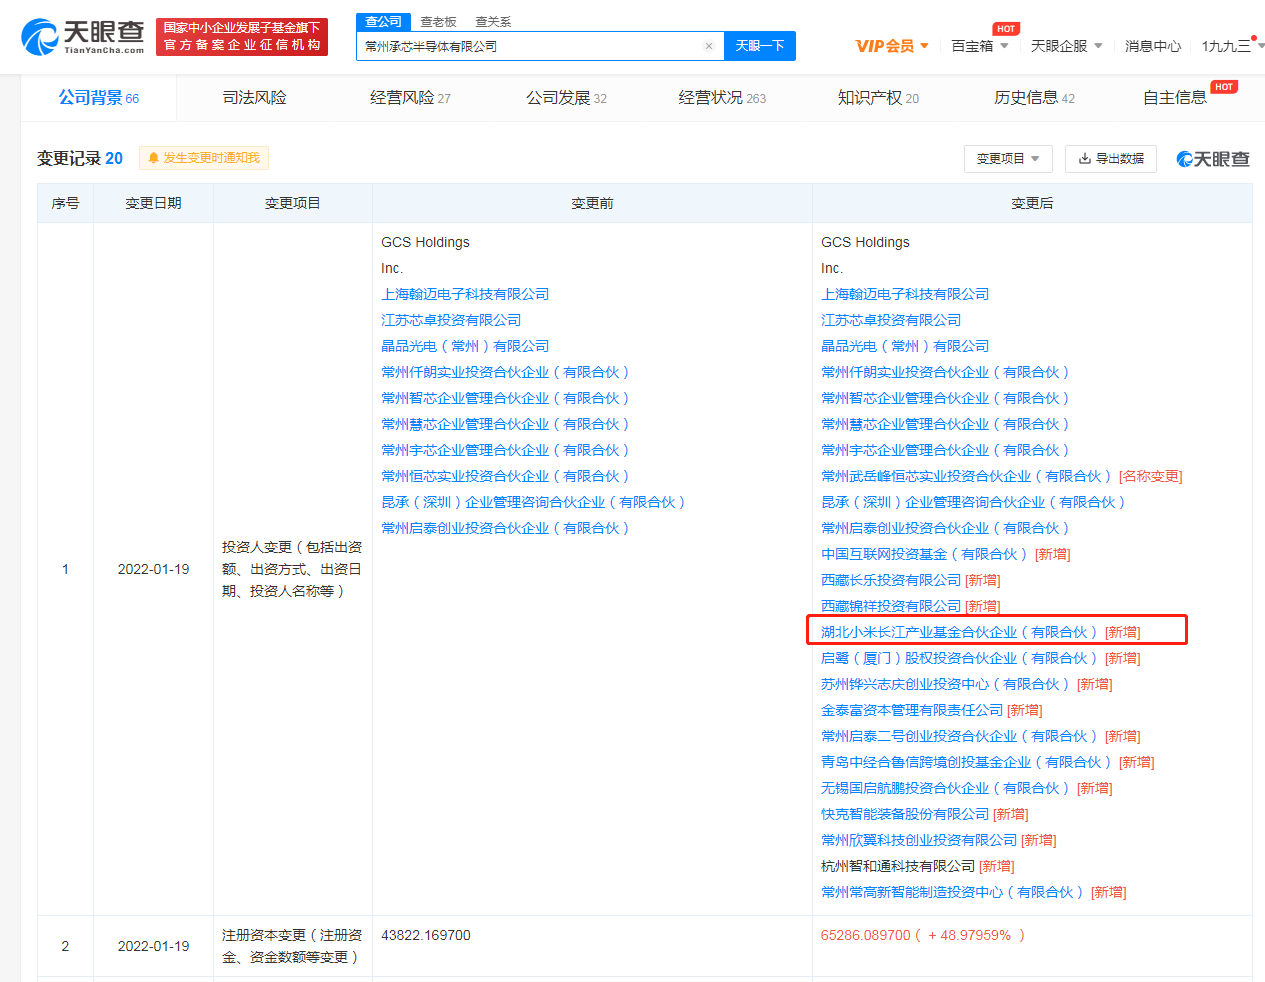Expand the 变更项目 filter dropdown

click(x=1008, y=158)
